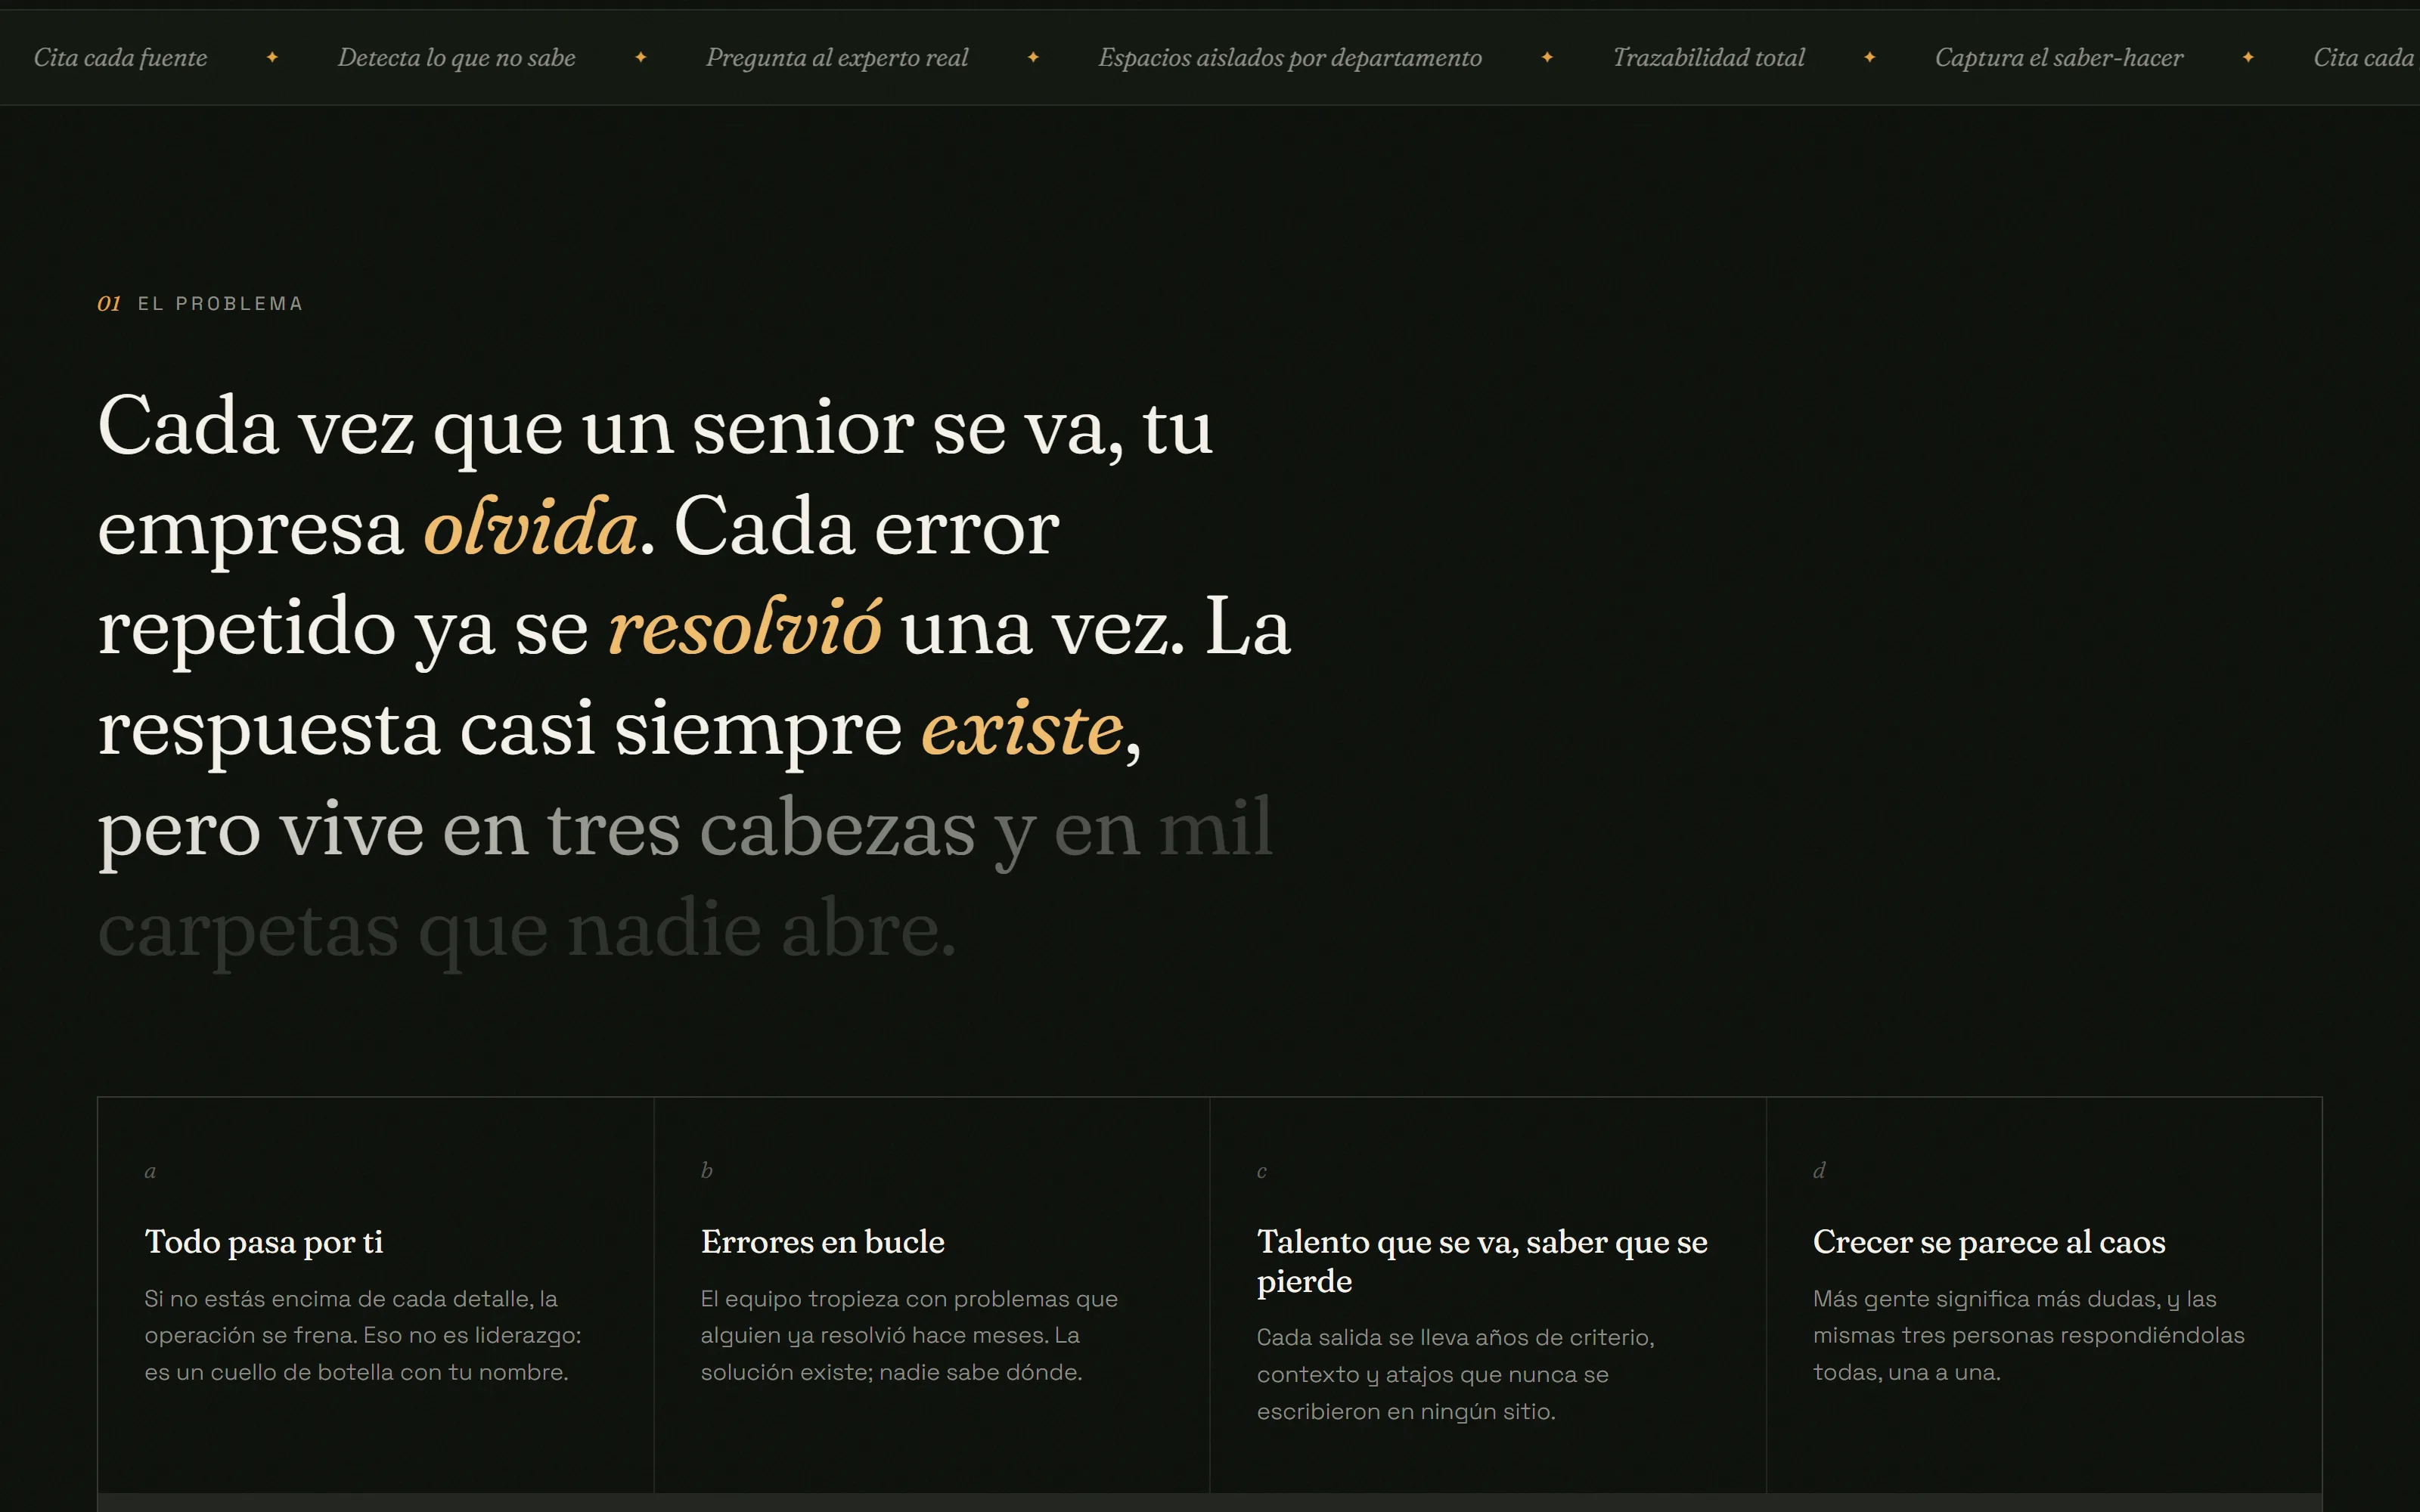Click the 'Todo pasa por ti' card title
Image resolution: width=2420 pixels, height=1512 pixels.
click(264, 1242)
